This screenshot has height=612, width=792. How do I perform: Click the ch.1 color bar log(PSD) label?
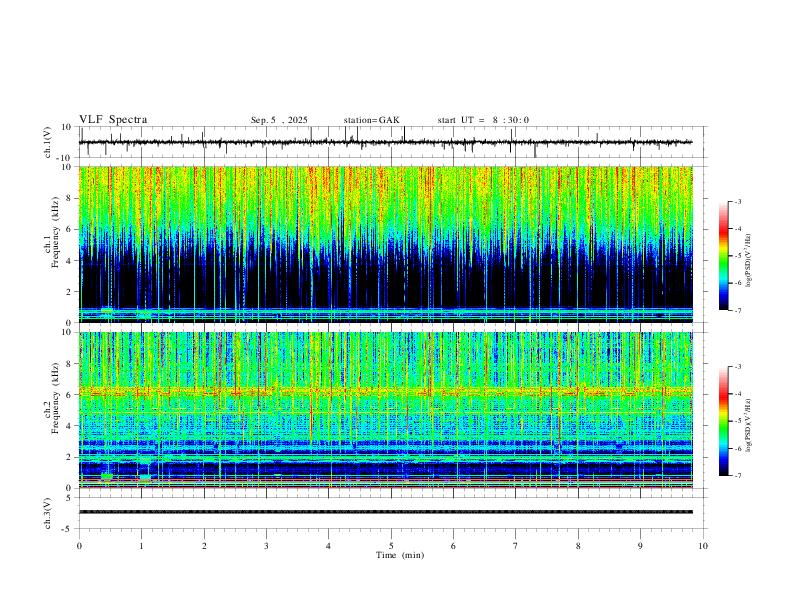click(748, 261)
